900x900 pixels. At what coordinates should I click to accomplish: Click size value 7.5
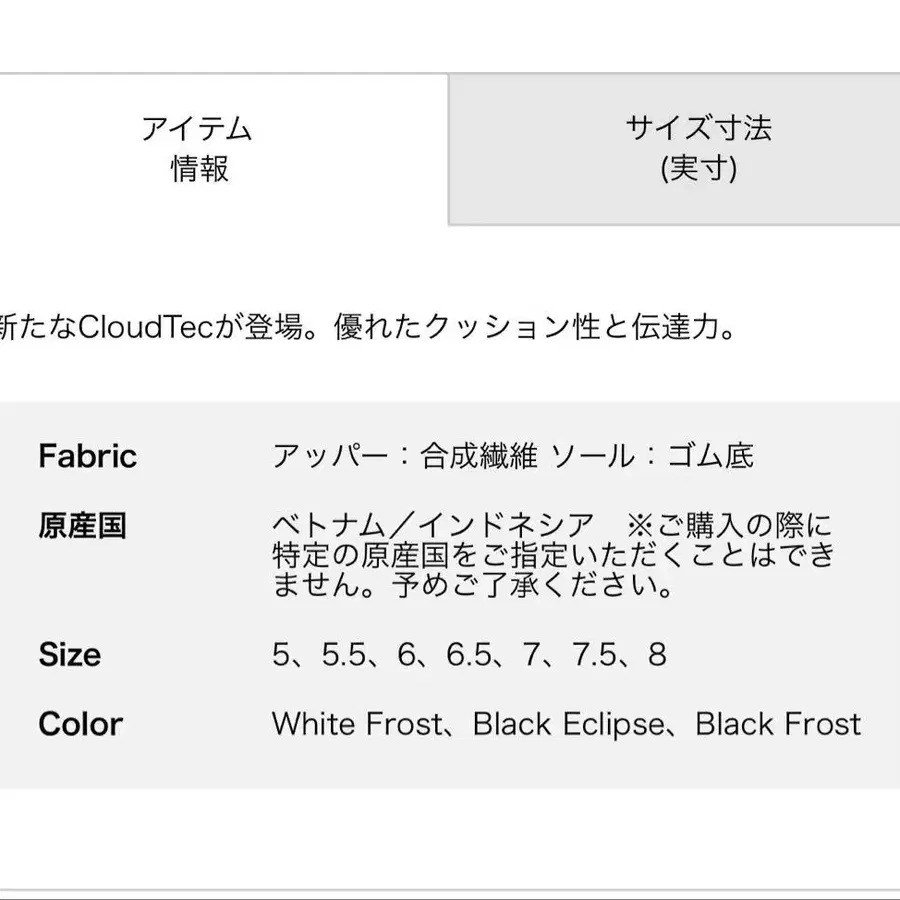click(x=594, y=654)
